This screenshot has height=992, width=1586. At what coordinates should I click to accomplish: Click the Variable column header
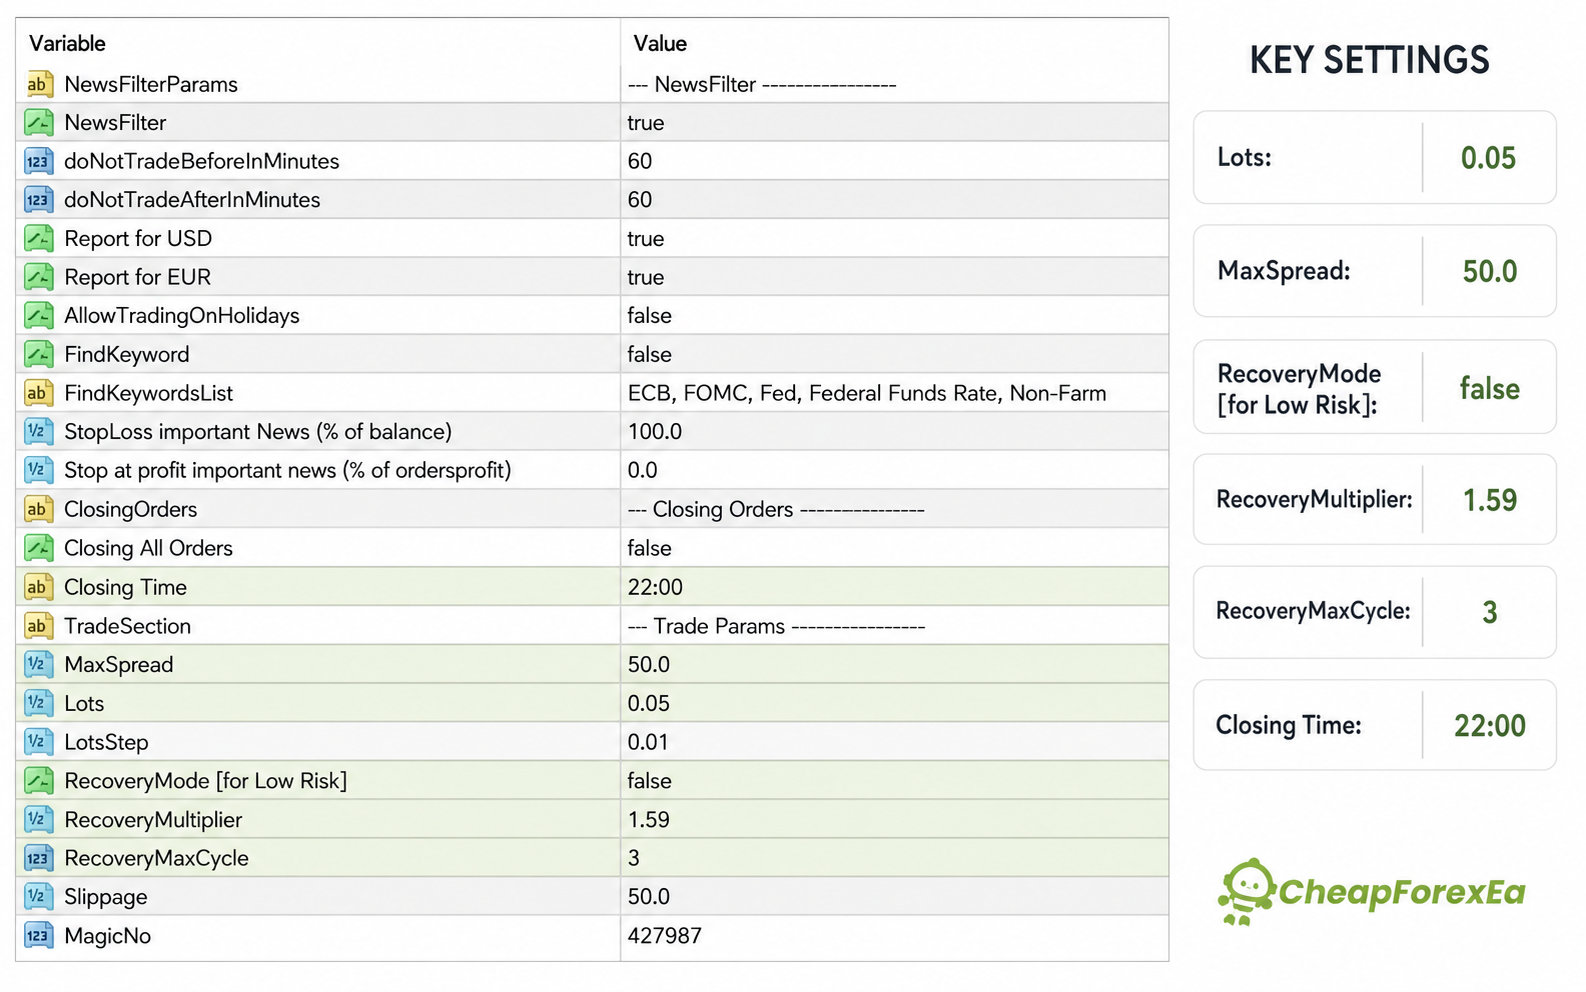[67, 43]
